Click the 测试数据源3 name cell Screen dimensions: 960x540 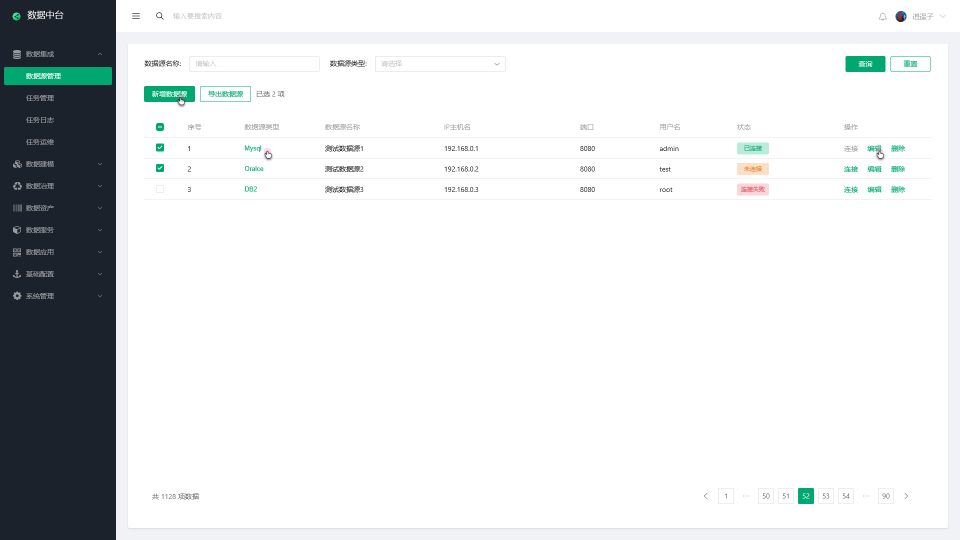(x=344, y=190)
